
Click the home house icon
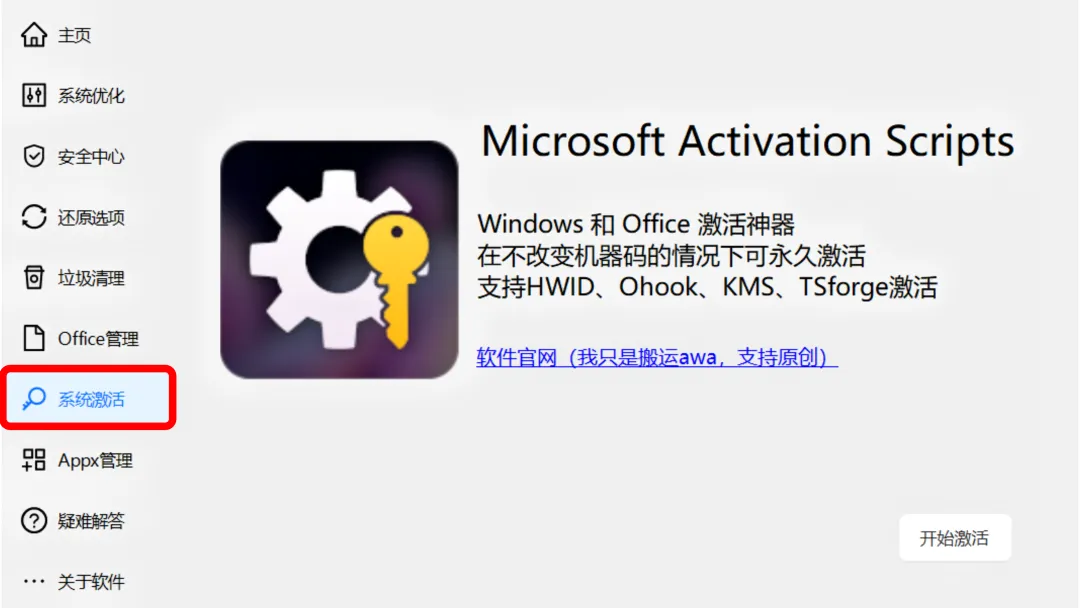click(34, 34)
